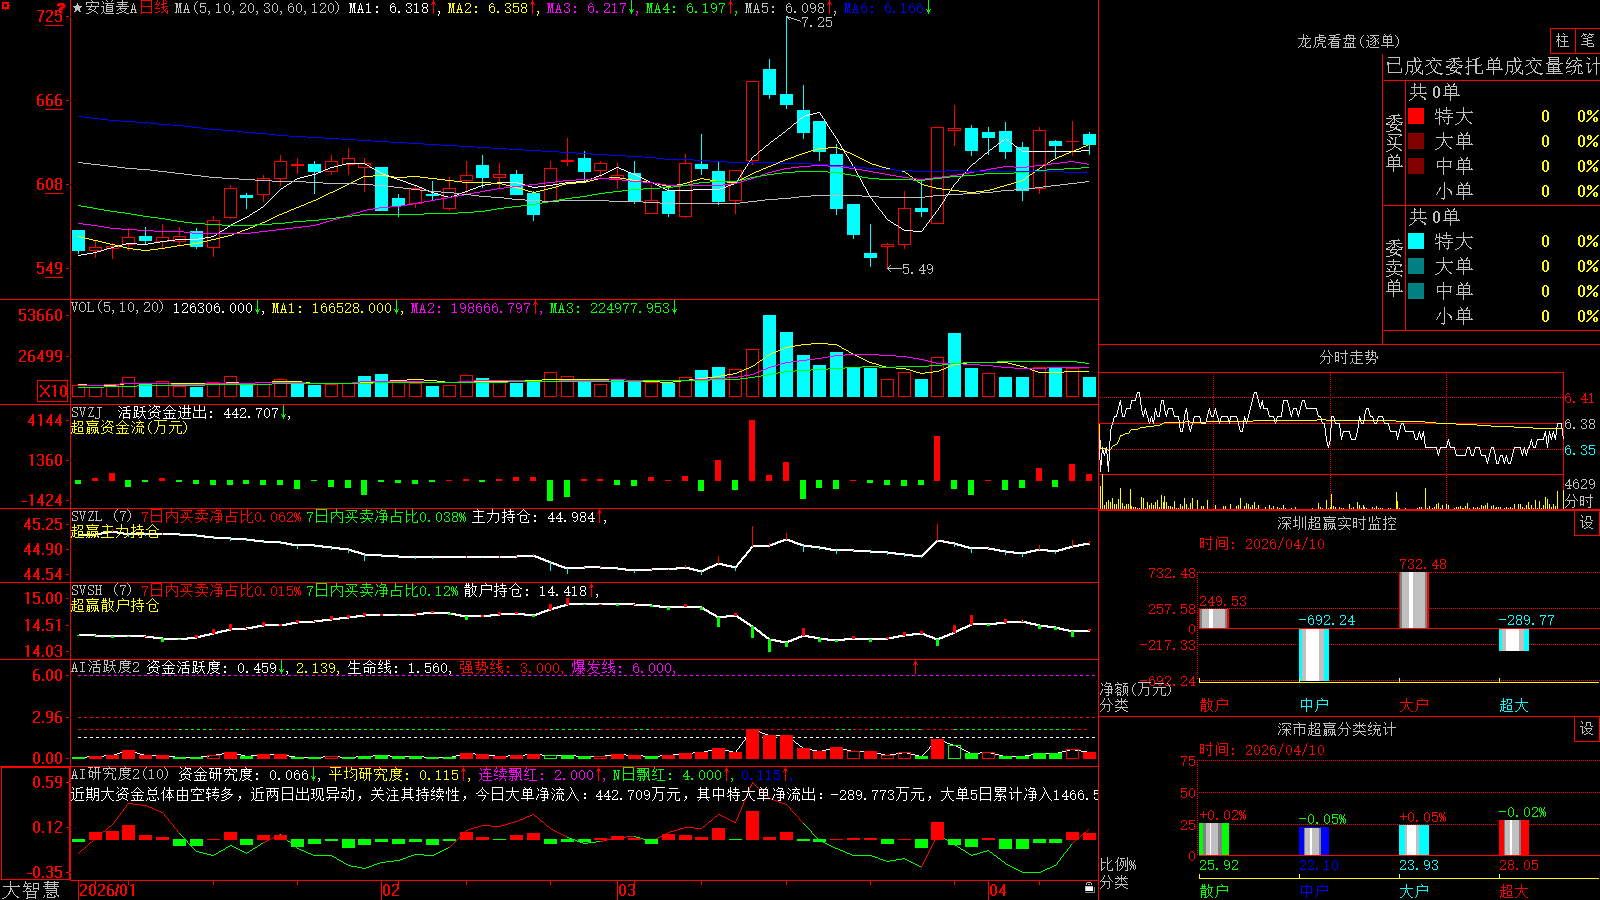Click the dark red 大单 buy-order color square

tap(1416, 141)
